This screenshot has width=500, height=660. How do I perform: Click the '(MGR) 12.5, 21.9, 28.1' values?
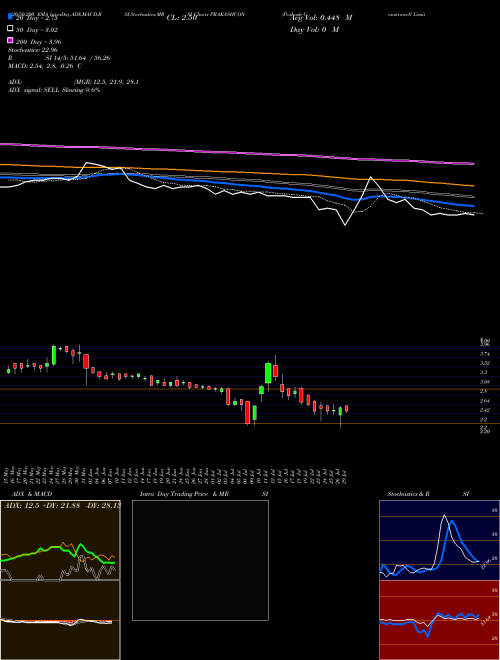106,82
